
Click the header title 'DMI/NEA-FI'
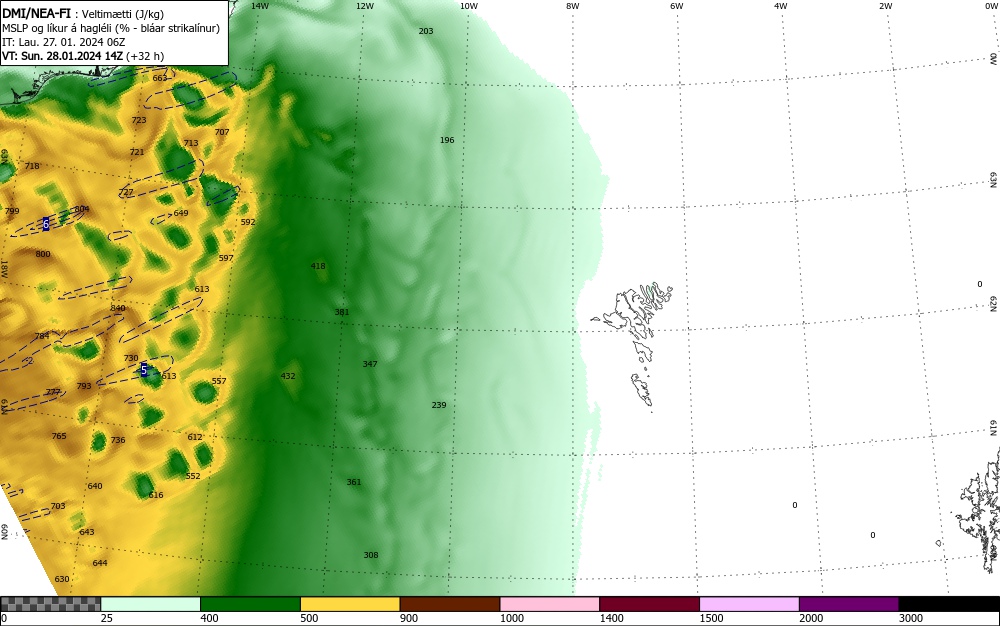pyautogui.click(x=36, y=13)
